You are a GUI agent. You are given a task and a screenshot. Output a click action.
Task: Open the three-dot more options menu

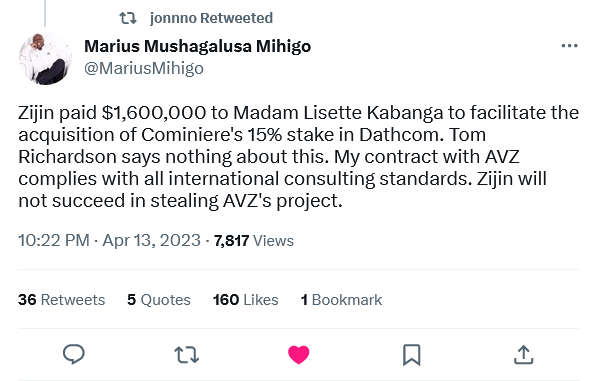point(569,46)
